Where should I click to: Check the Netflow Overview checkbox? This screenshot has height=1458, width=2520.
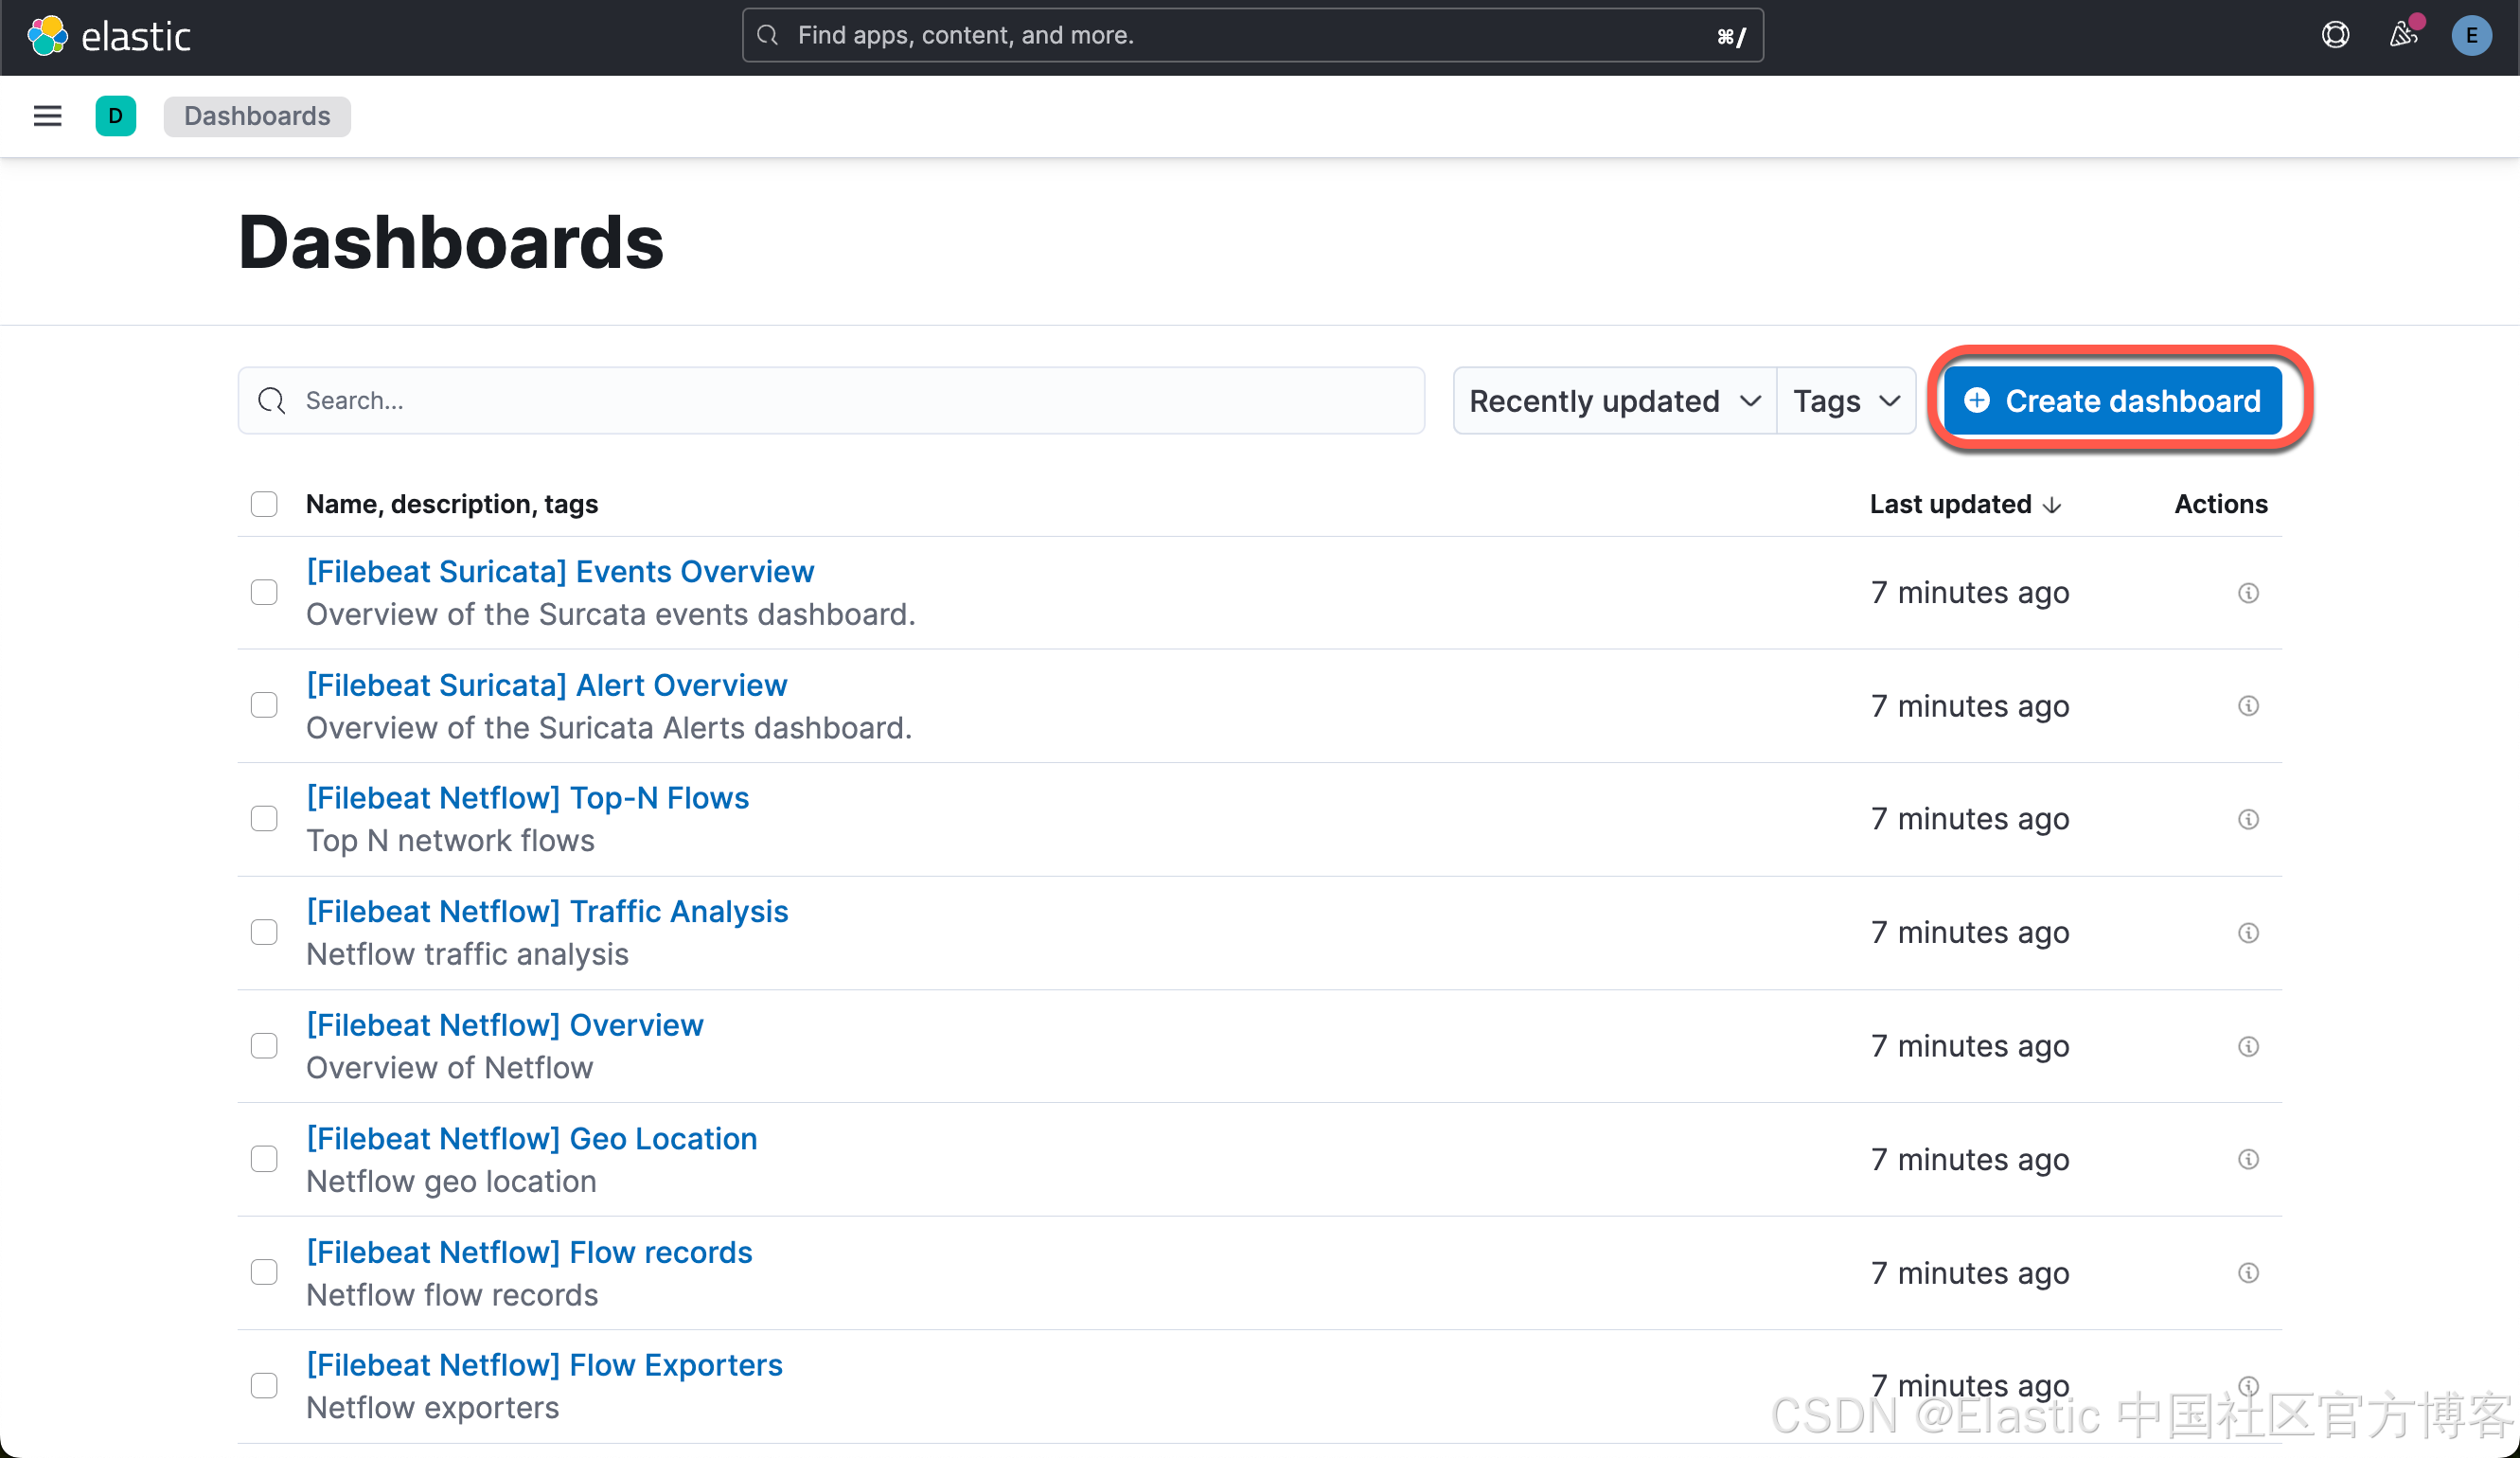click(264, 1045)
